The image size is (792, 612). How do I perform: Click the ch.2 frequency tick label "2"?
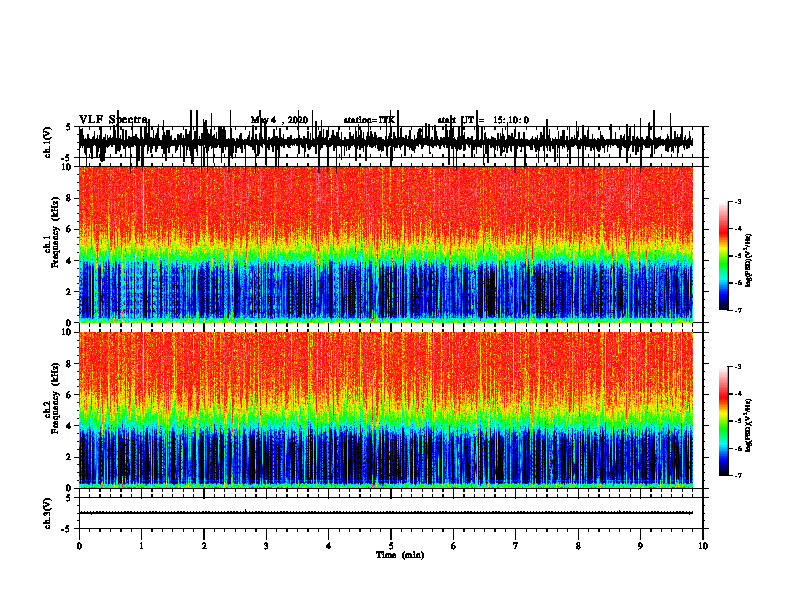(x=69, y=457)
